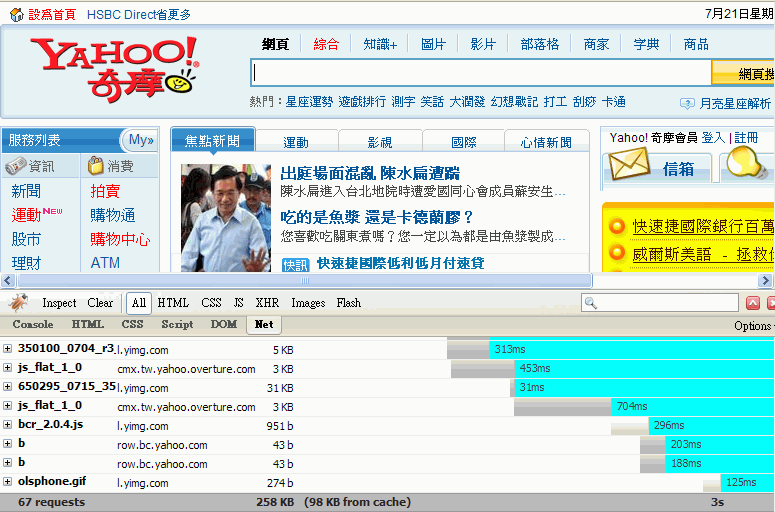Viewport: 775px width, 512px height.
Task: Open headline 吃的是魚漿 還是卡德蘭膠？
Action: coord(377,217)
